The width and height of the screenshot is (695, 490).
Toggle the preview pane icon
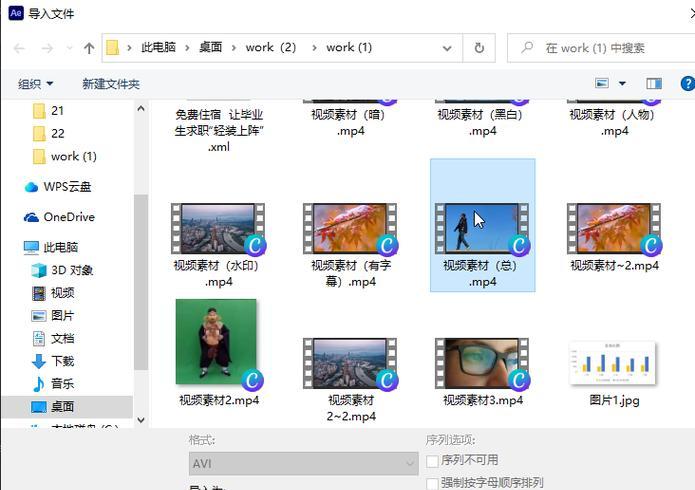point(654,83)
